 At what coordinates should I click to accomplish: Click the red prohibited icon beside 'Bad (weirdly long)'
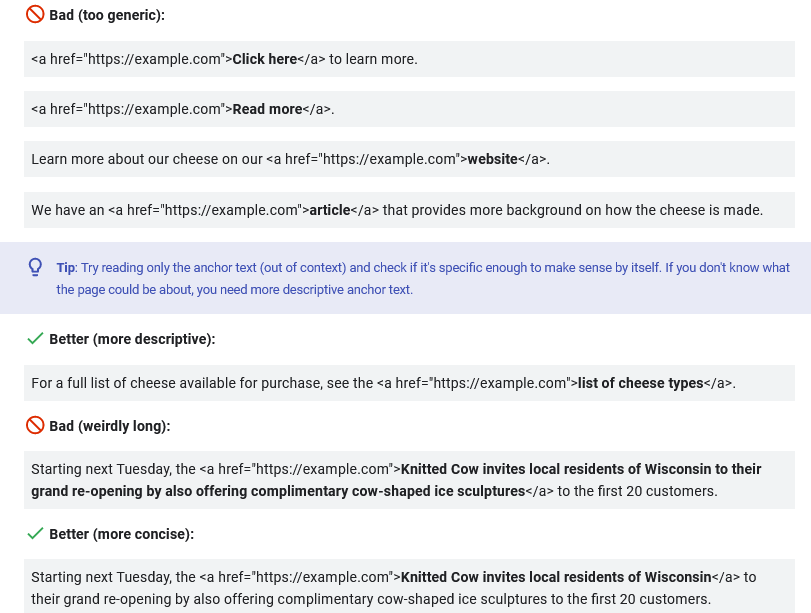pyautogui.click(x=35, y=425)
